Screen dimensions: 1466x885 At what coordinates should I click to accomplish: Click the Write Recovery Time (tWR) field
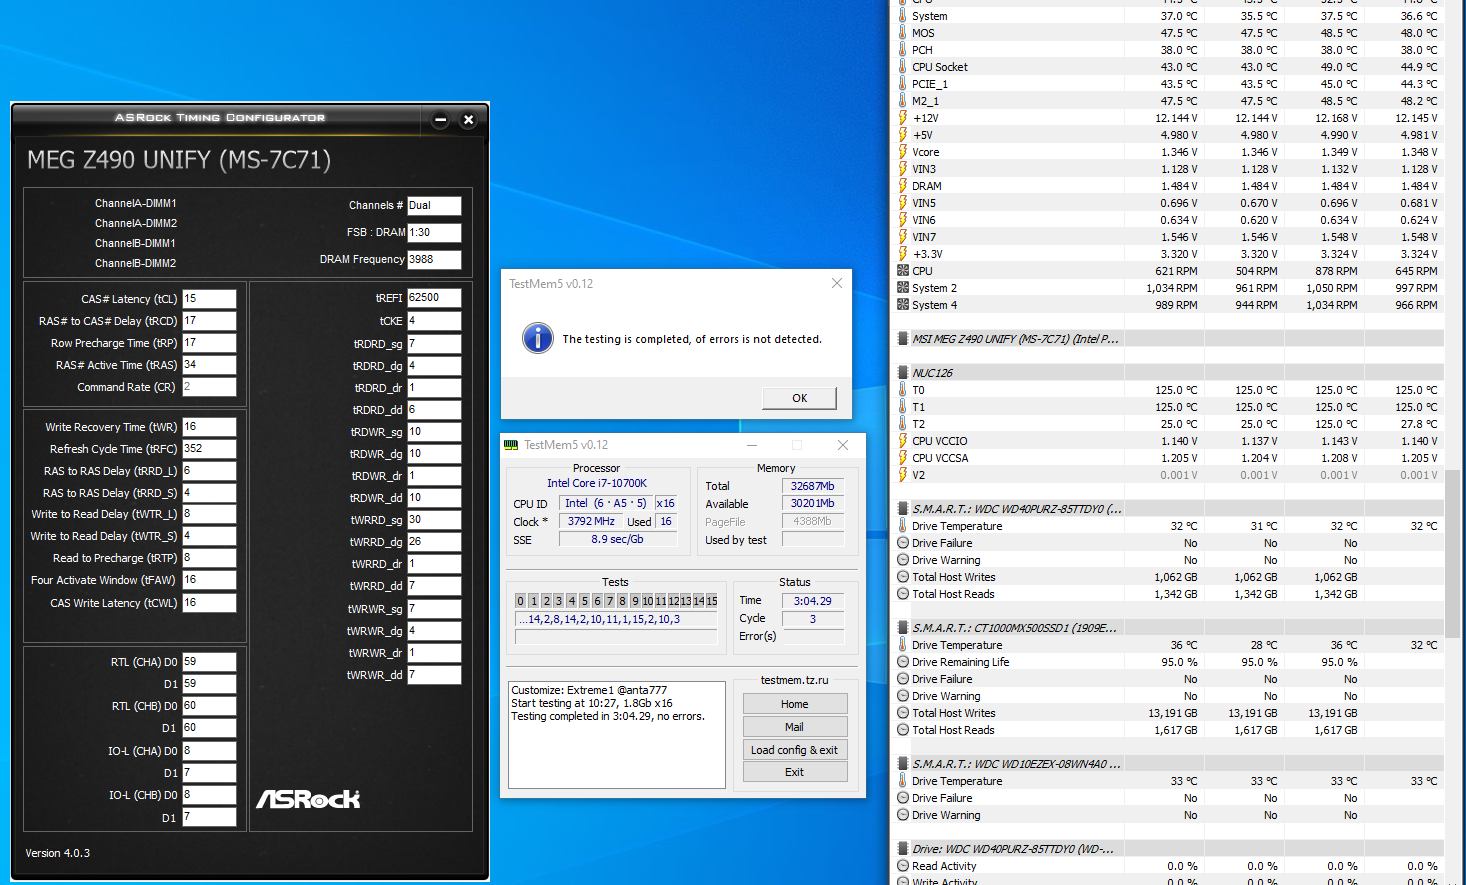pyautogui.click(x=209, y=427)
